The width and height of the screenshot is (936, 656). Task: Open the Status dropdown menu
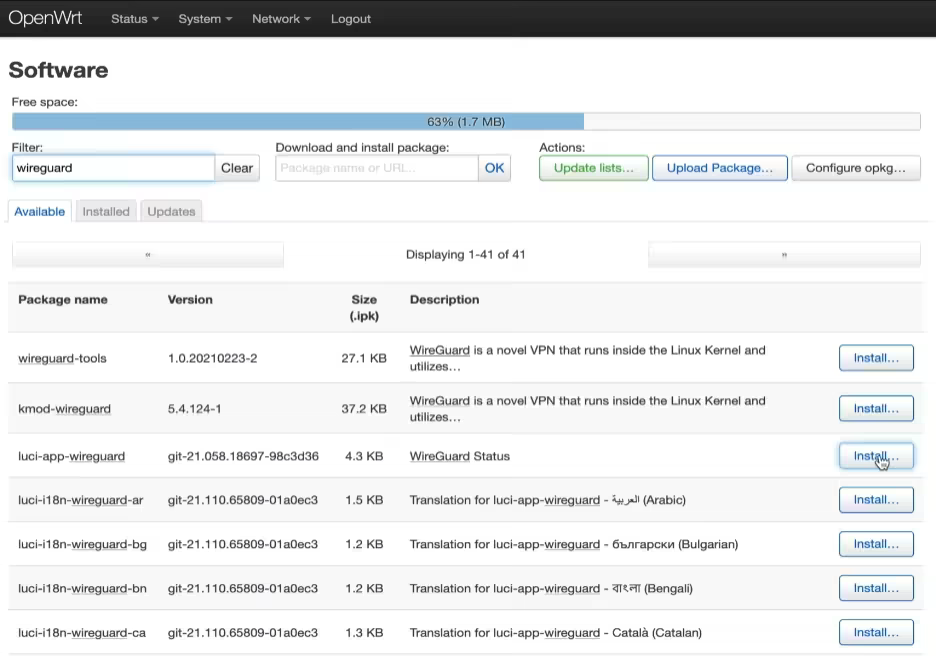coord(134,19)
